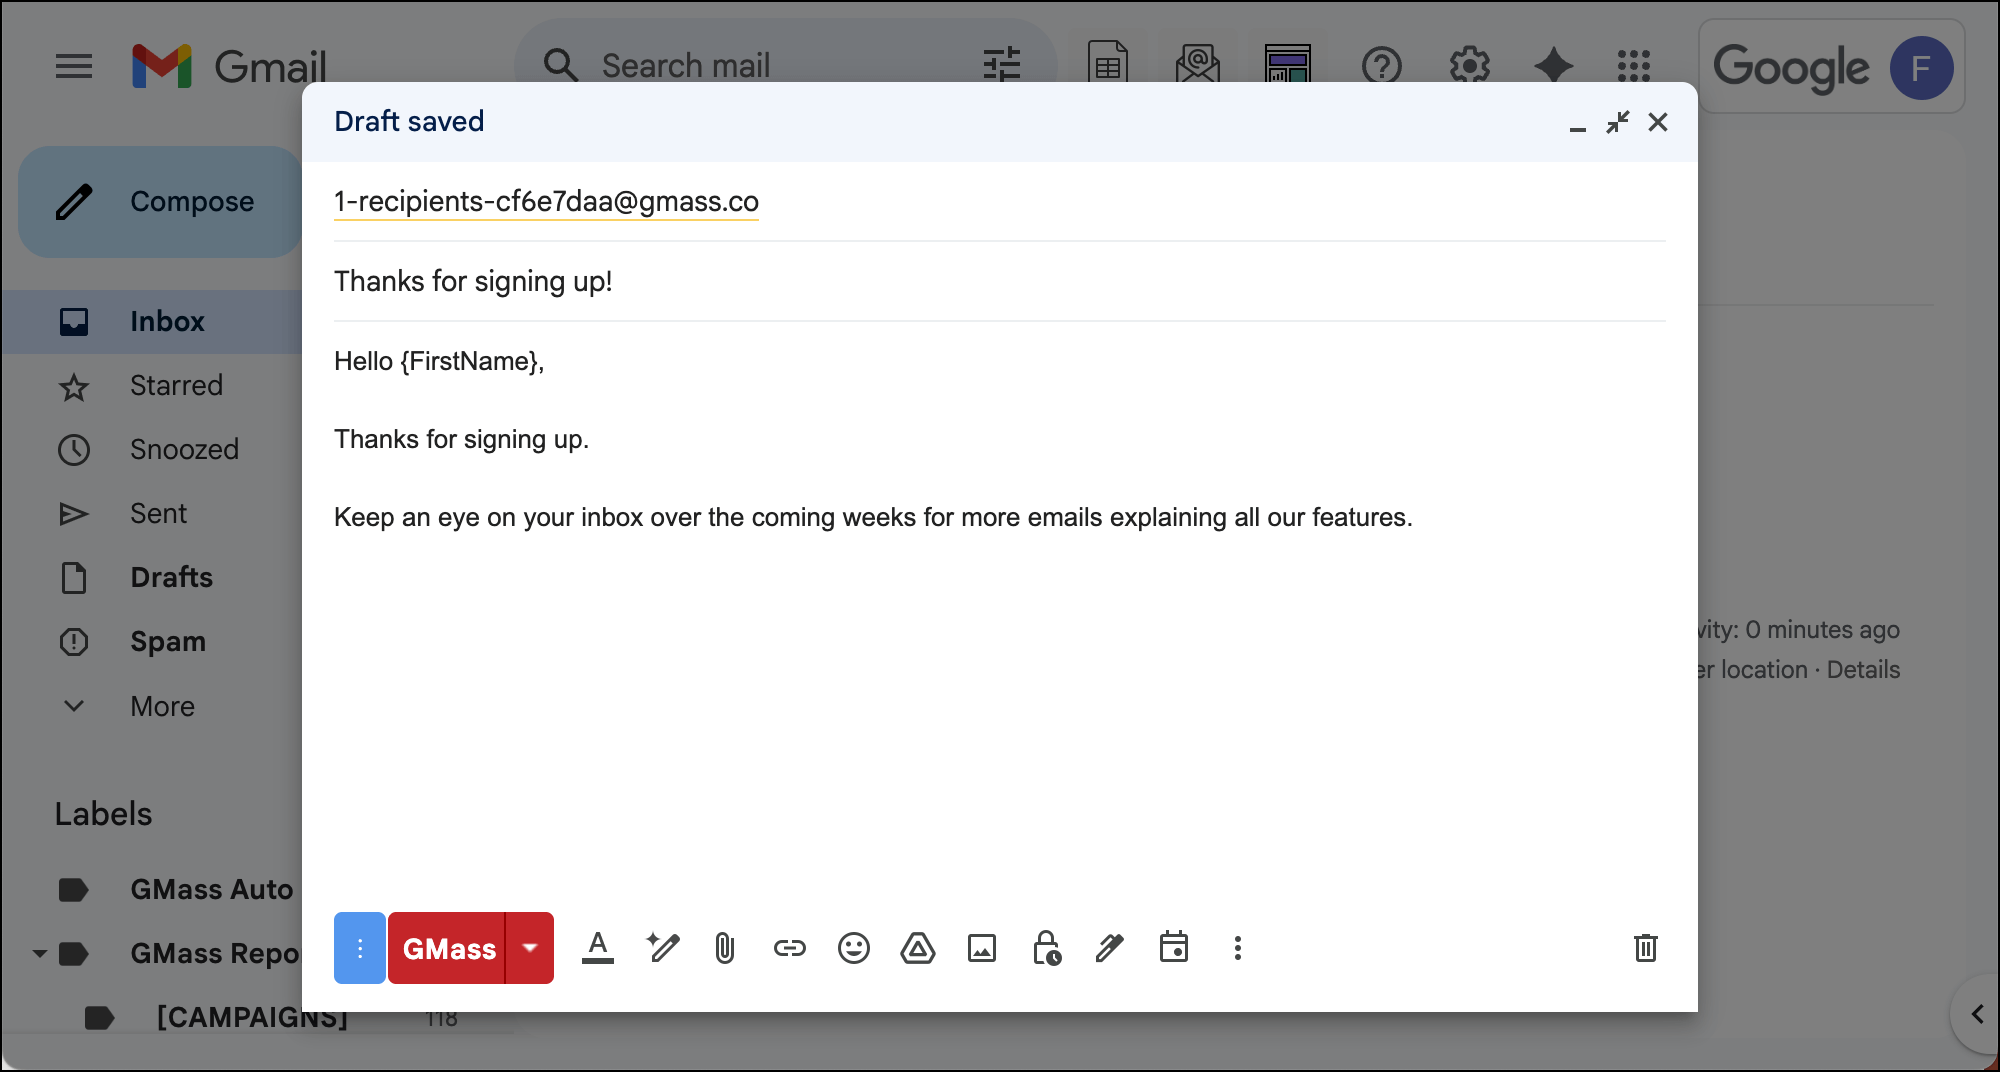This screenshot has width=2000, height=1072.
Task: Open formatting options with the underlined A
Action: [598, 948]
